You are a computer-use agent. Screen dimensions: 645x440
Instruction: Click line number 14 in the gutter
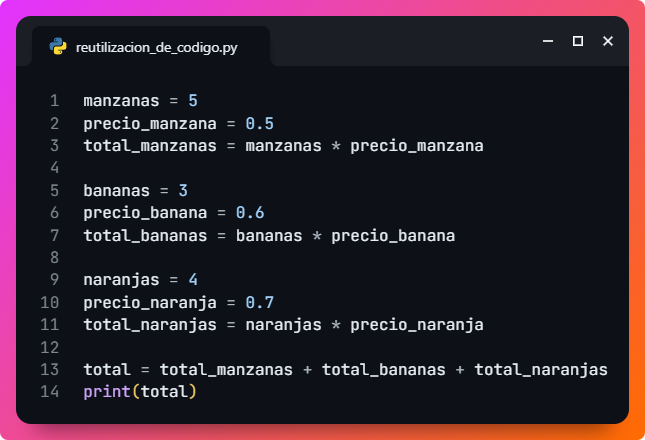(50, 393)
